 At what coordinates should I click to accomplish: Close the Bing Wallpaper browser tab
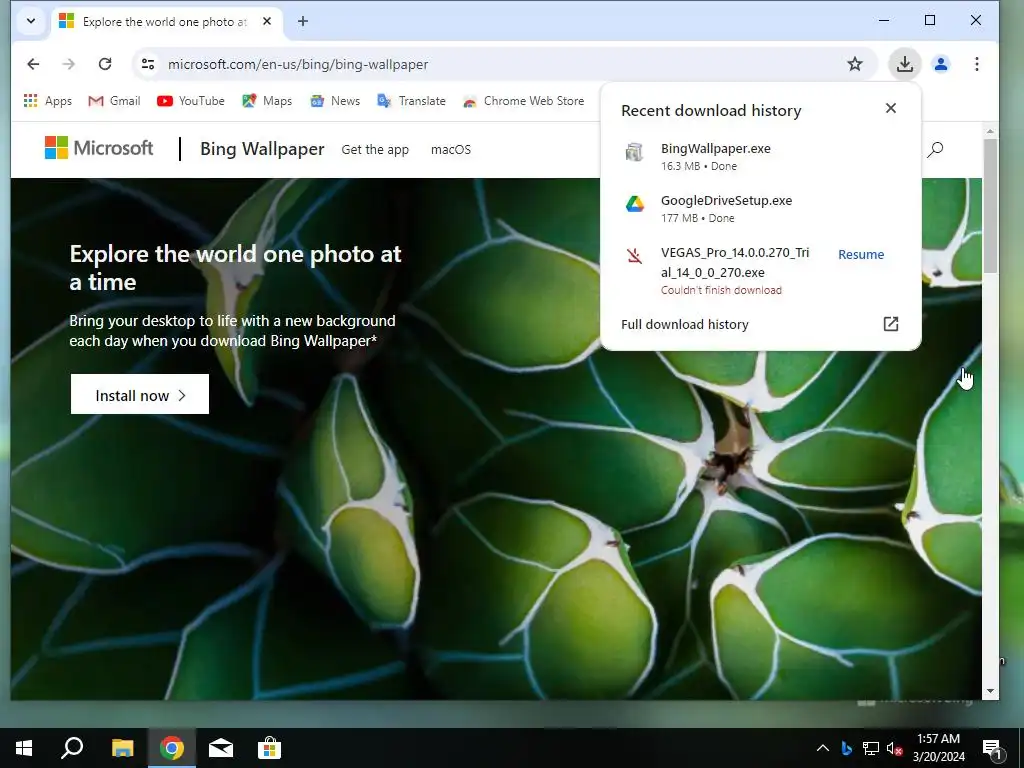point(266,22)
